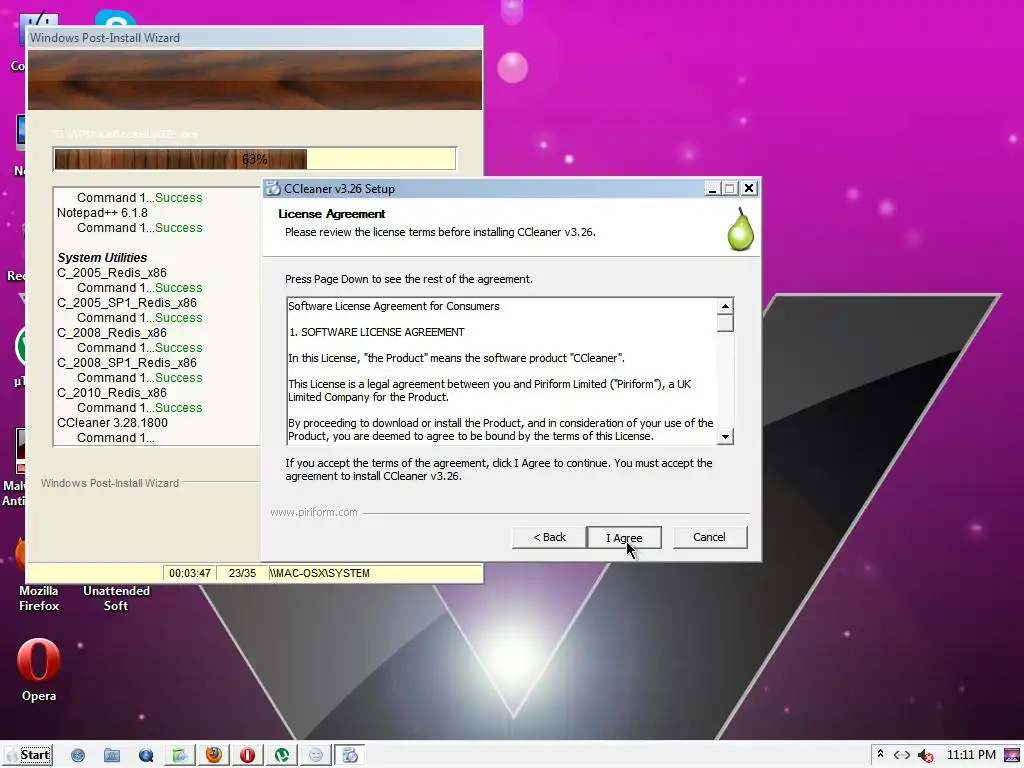Select 'C_2008_Redis_x86' log entry
This screenshot has width=1024, height=768.
point(112,333)
